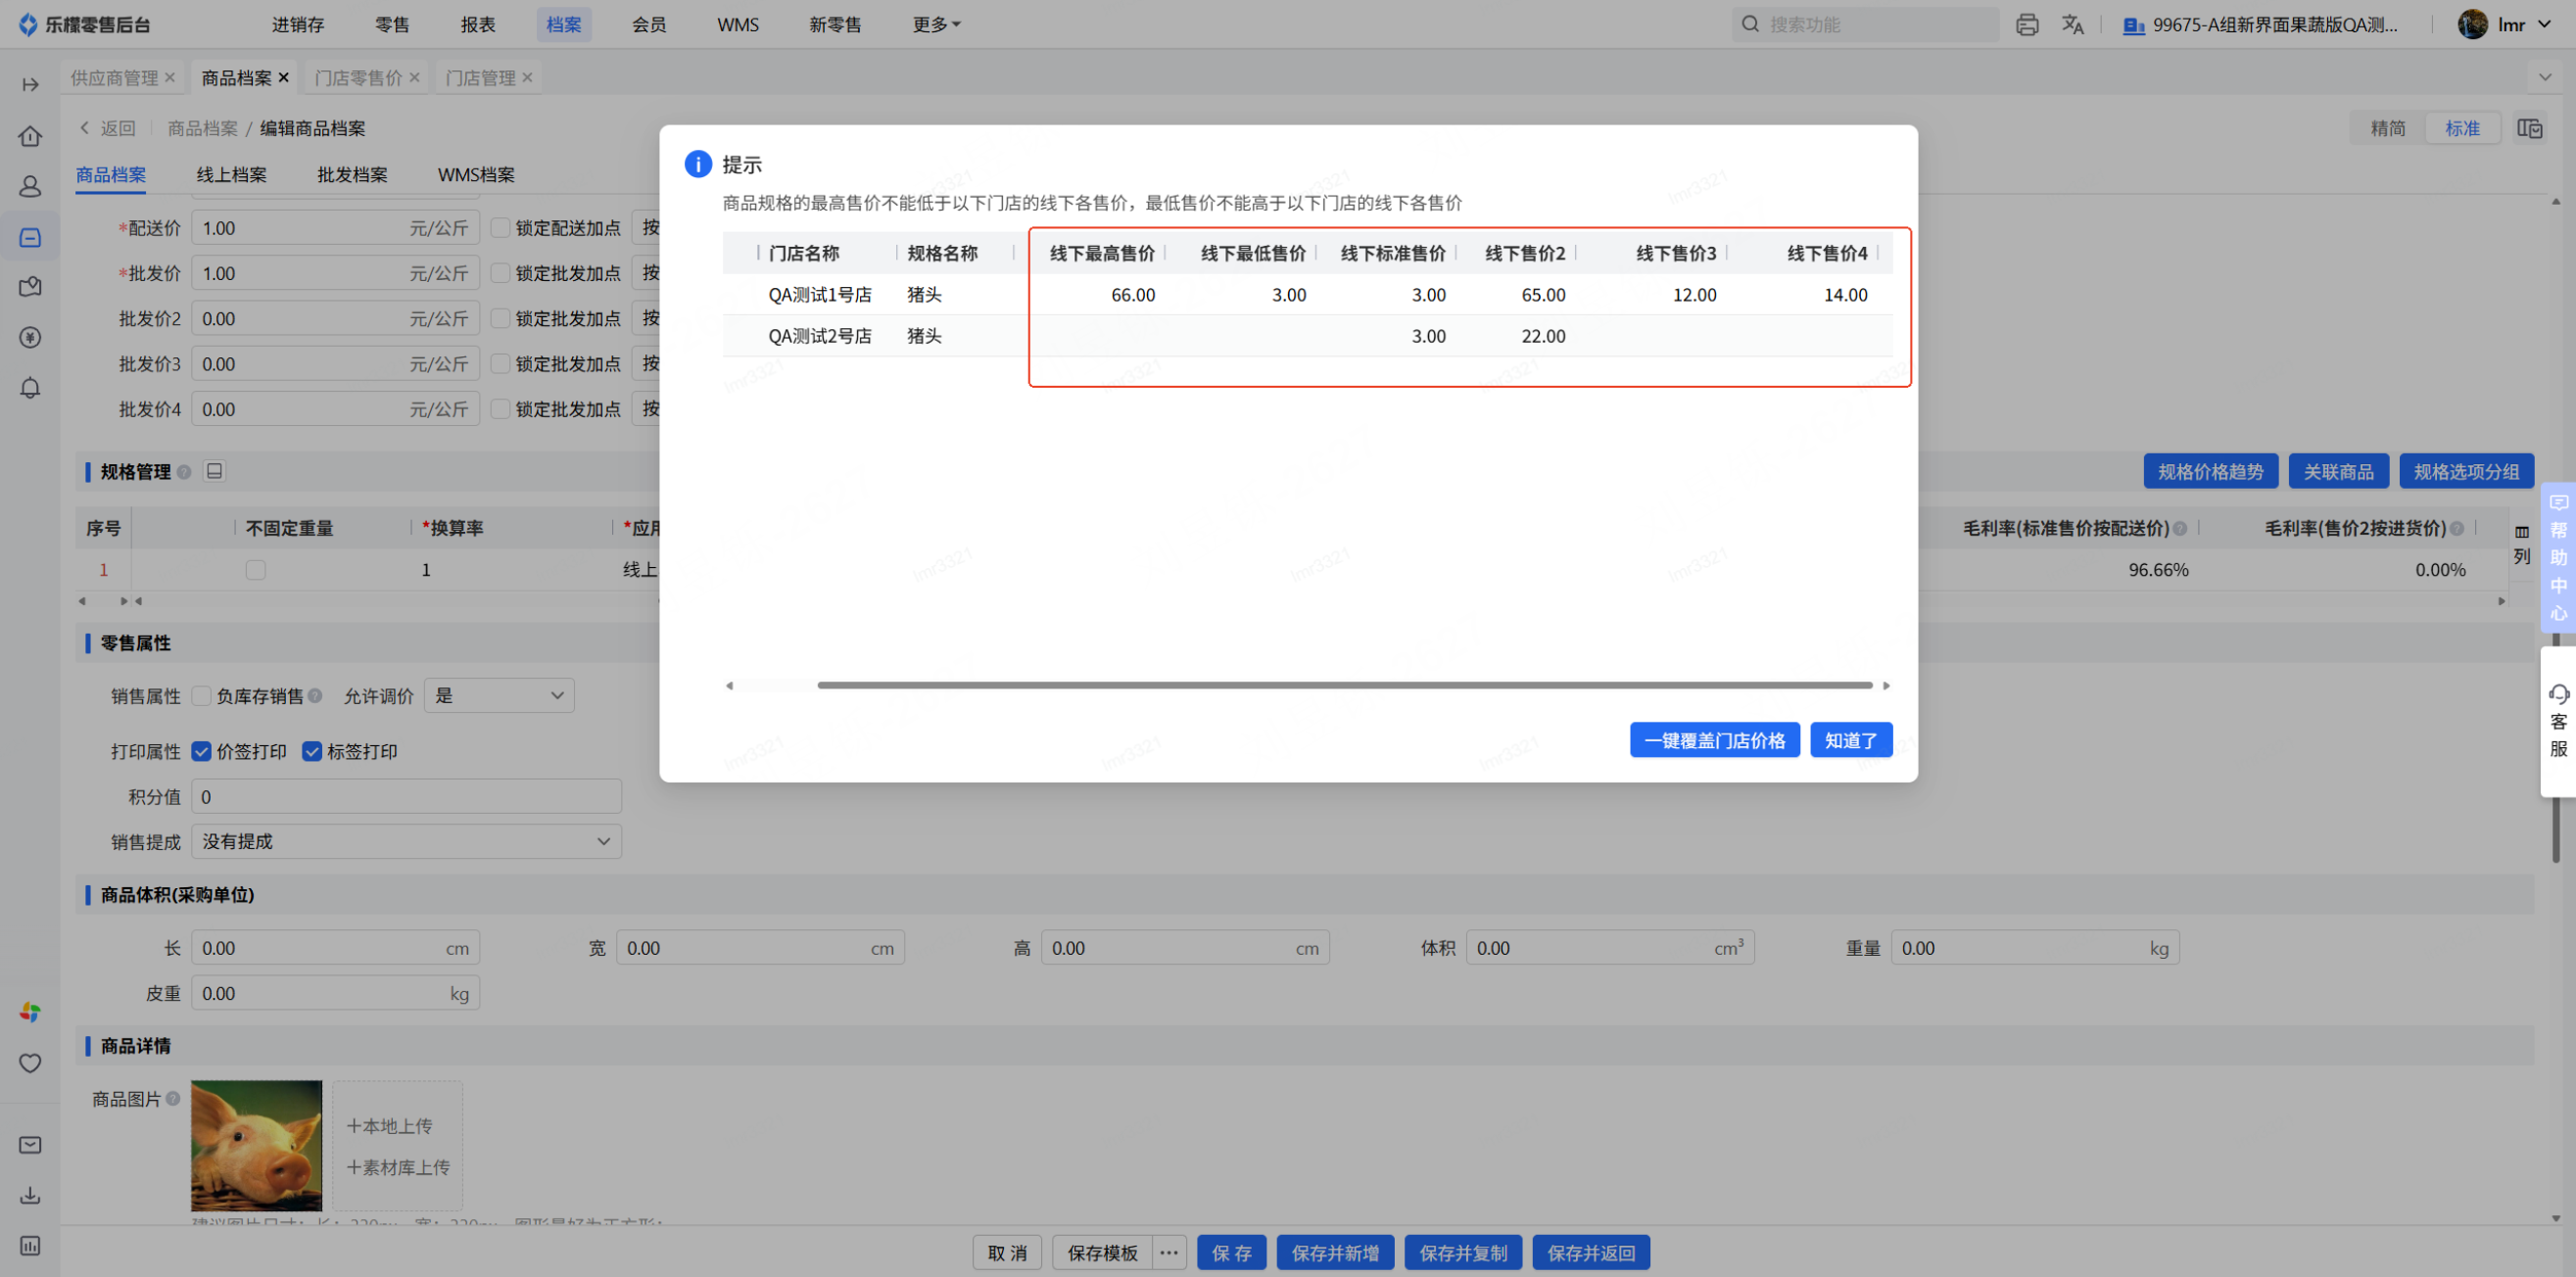
Task: Enable the 负库存销售 checkbox
Action: 201,696
